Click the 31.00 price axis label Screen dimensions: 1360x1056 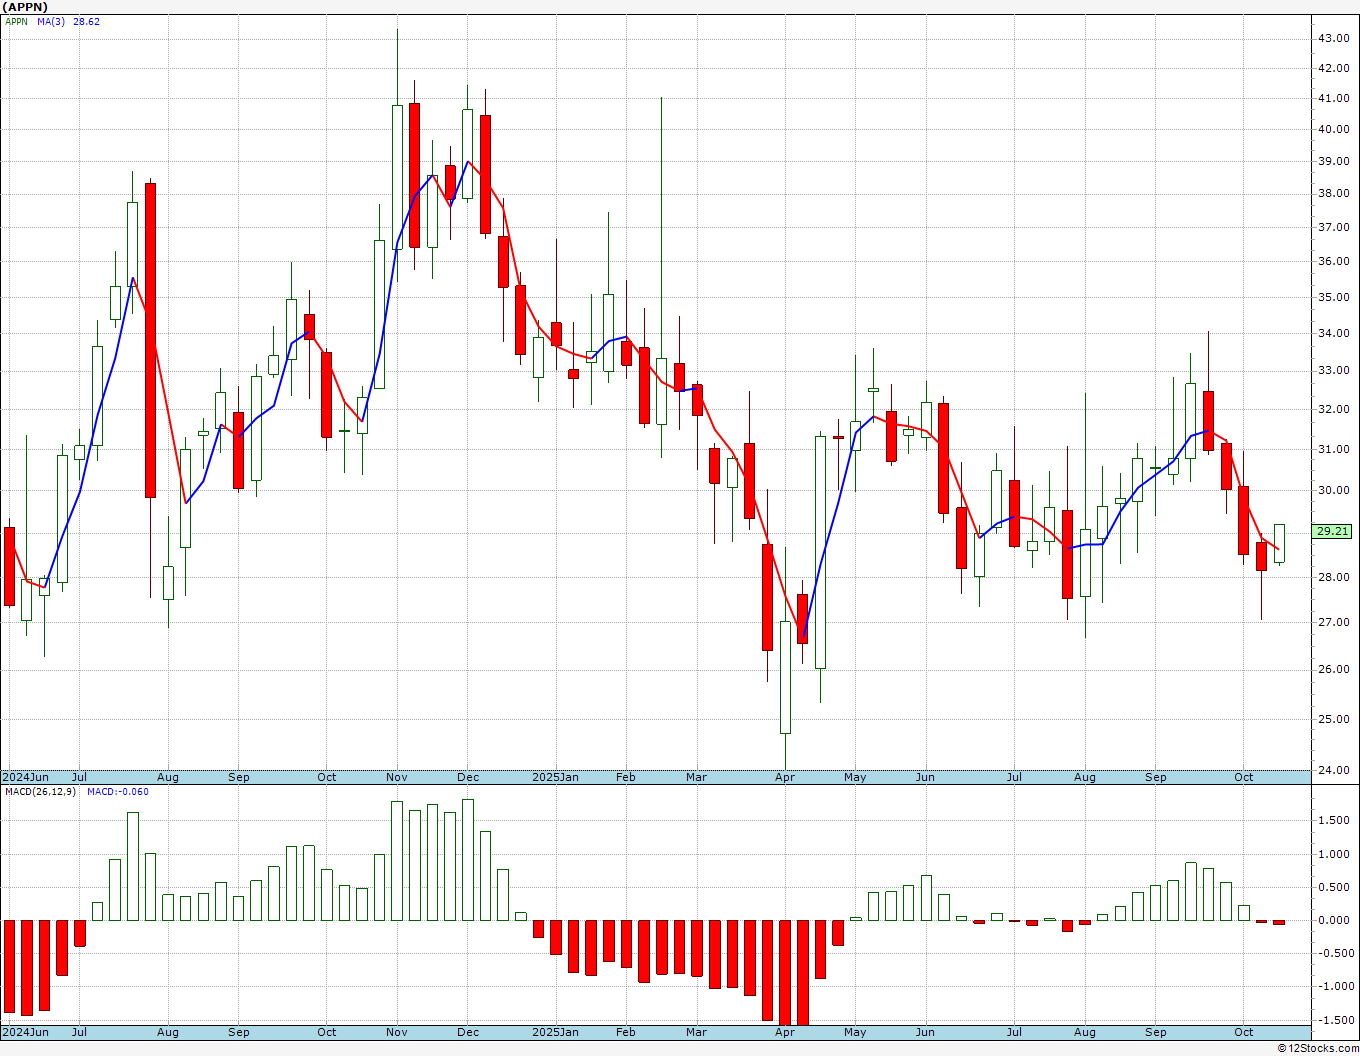click(1333, 449)
